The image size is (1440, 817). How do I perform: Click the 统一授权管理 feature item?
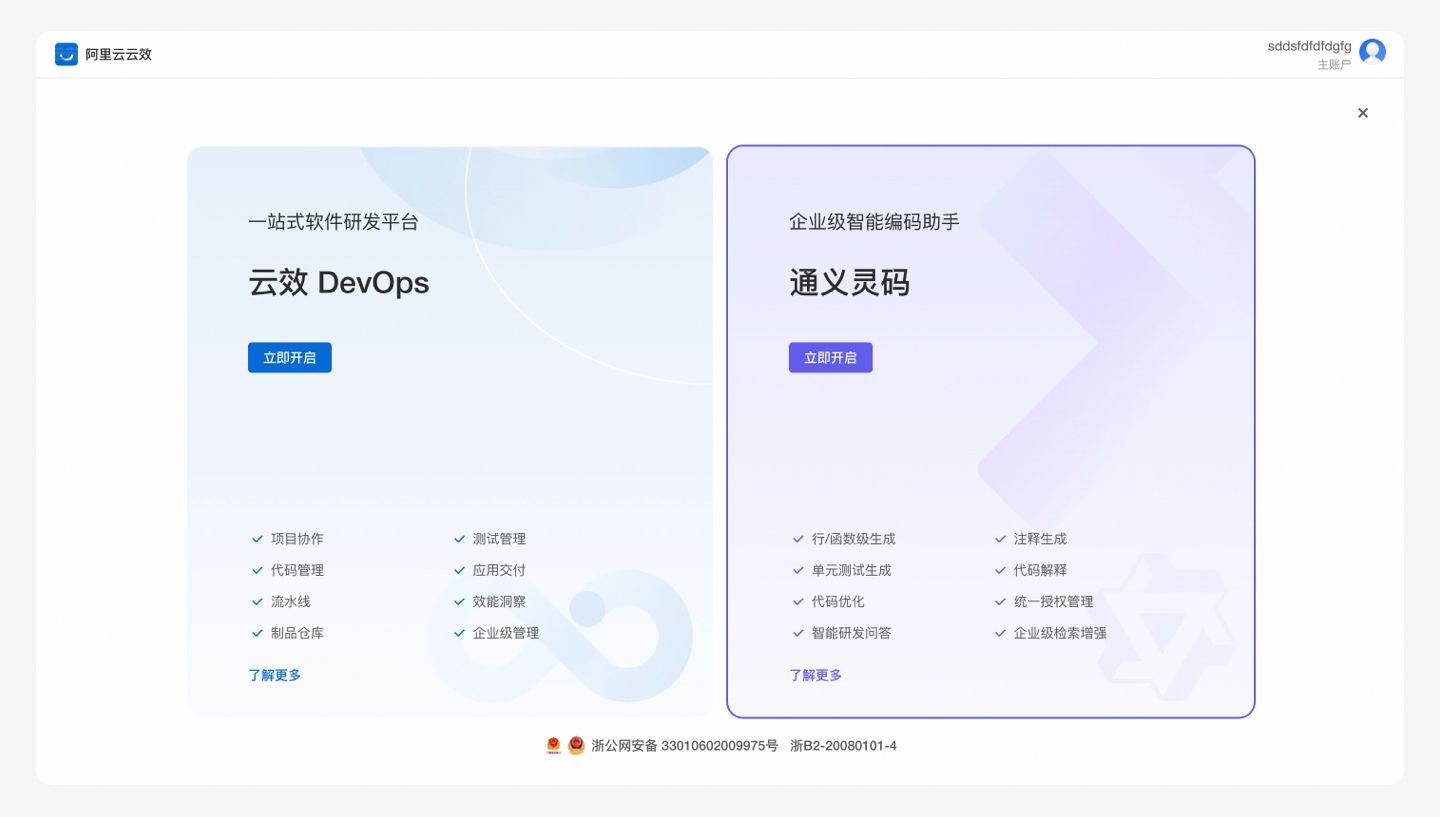[x=1054, y=602]
